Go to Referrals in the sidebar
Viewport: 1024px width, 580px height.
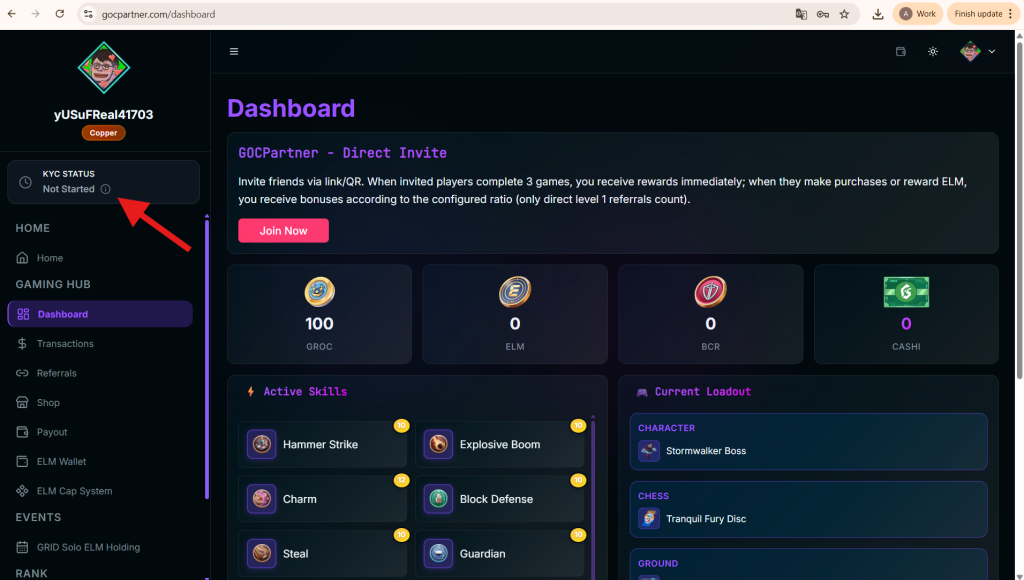point(56,373)
